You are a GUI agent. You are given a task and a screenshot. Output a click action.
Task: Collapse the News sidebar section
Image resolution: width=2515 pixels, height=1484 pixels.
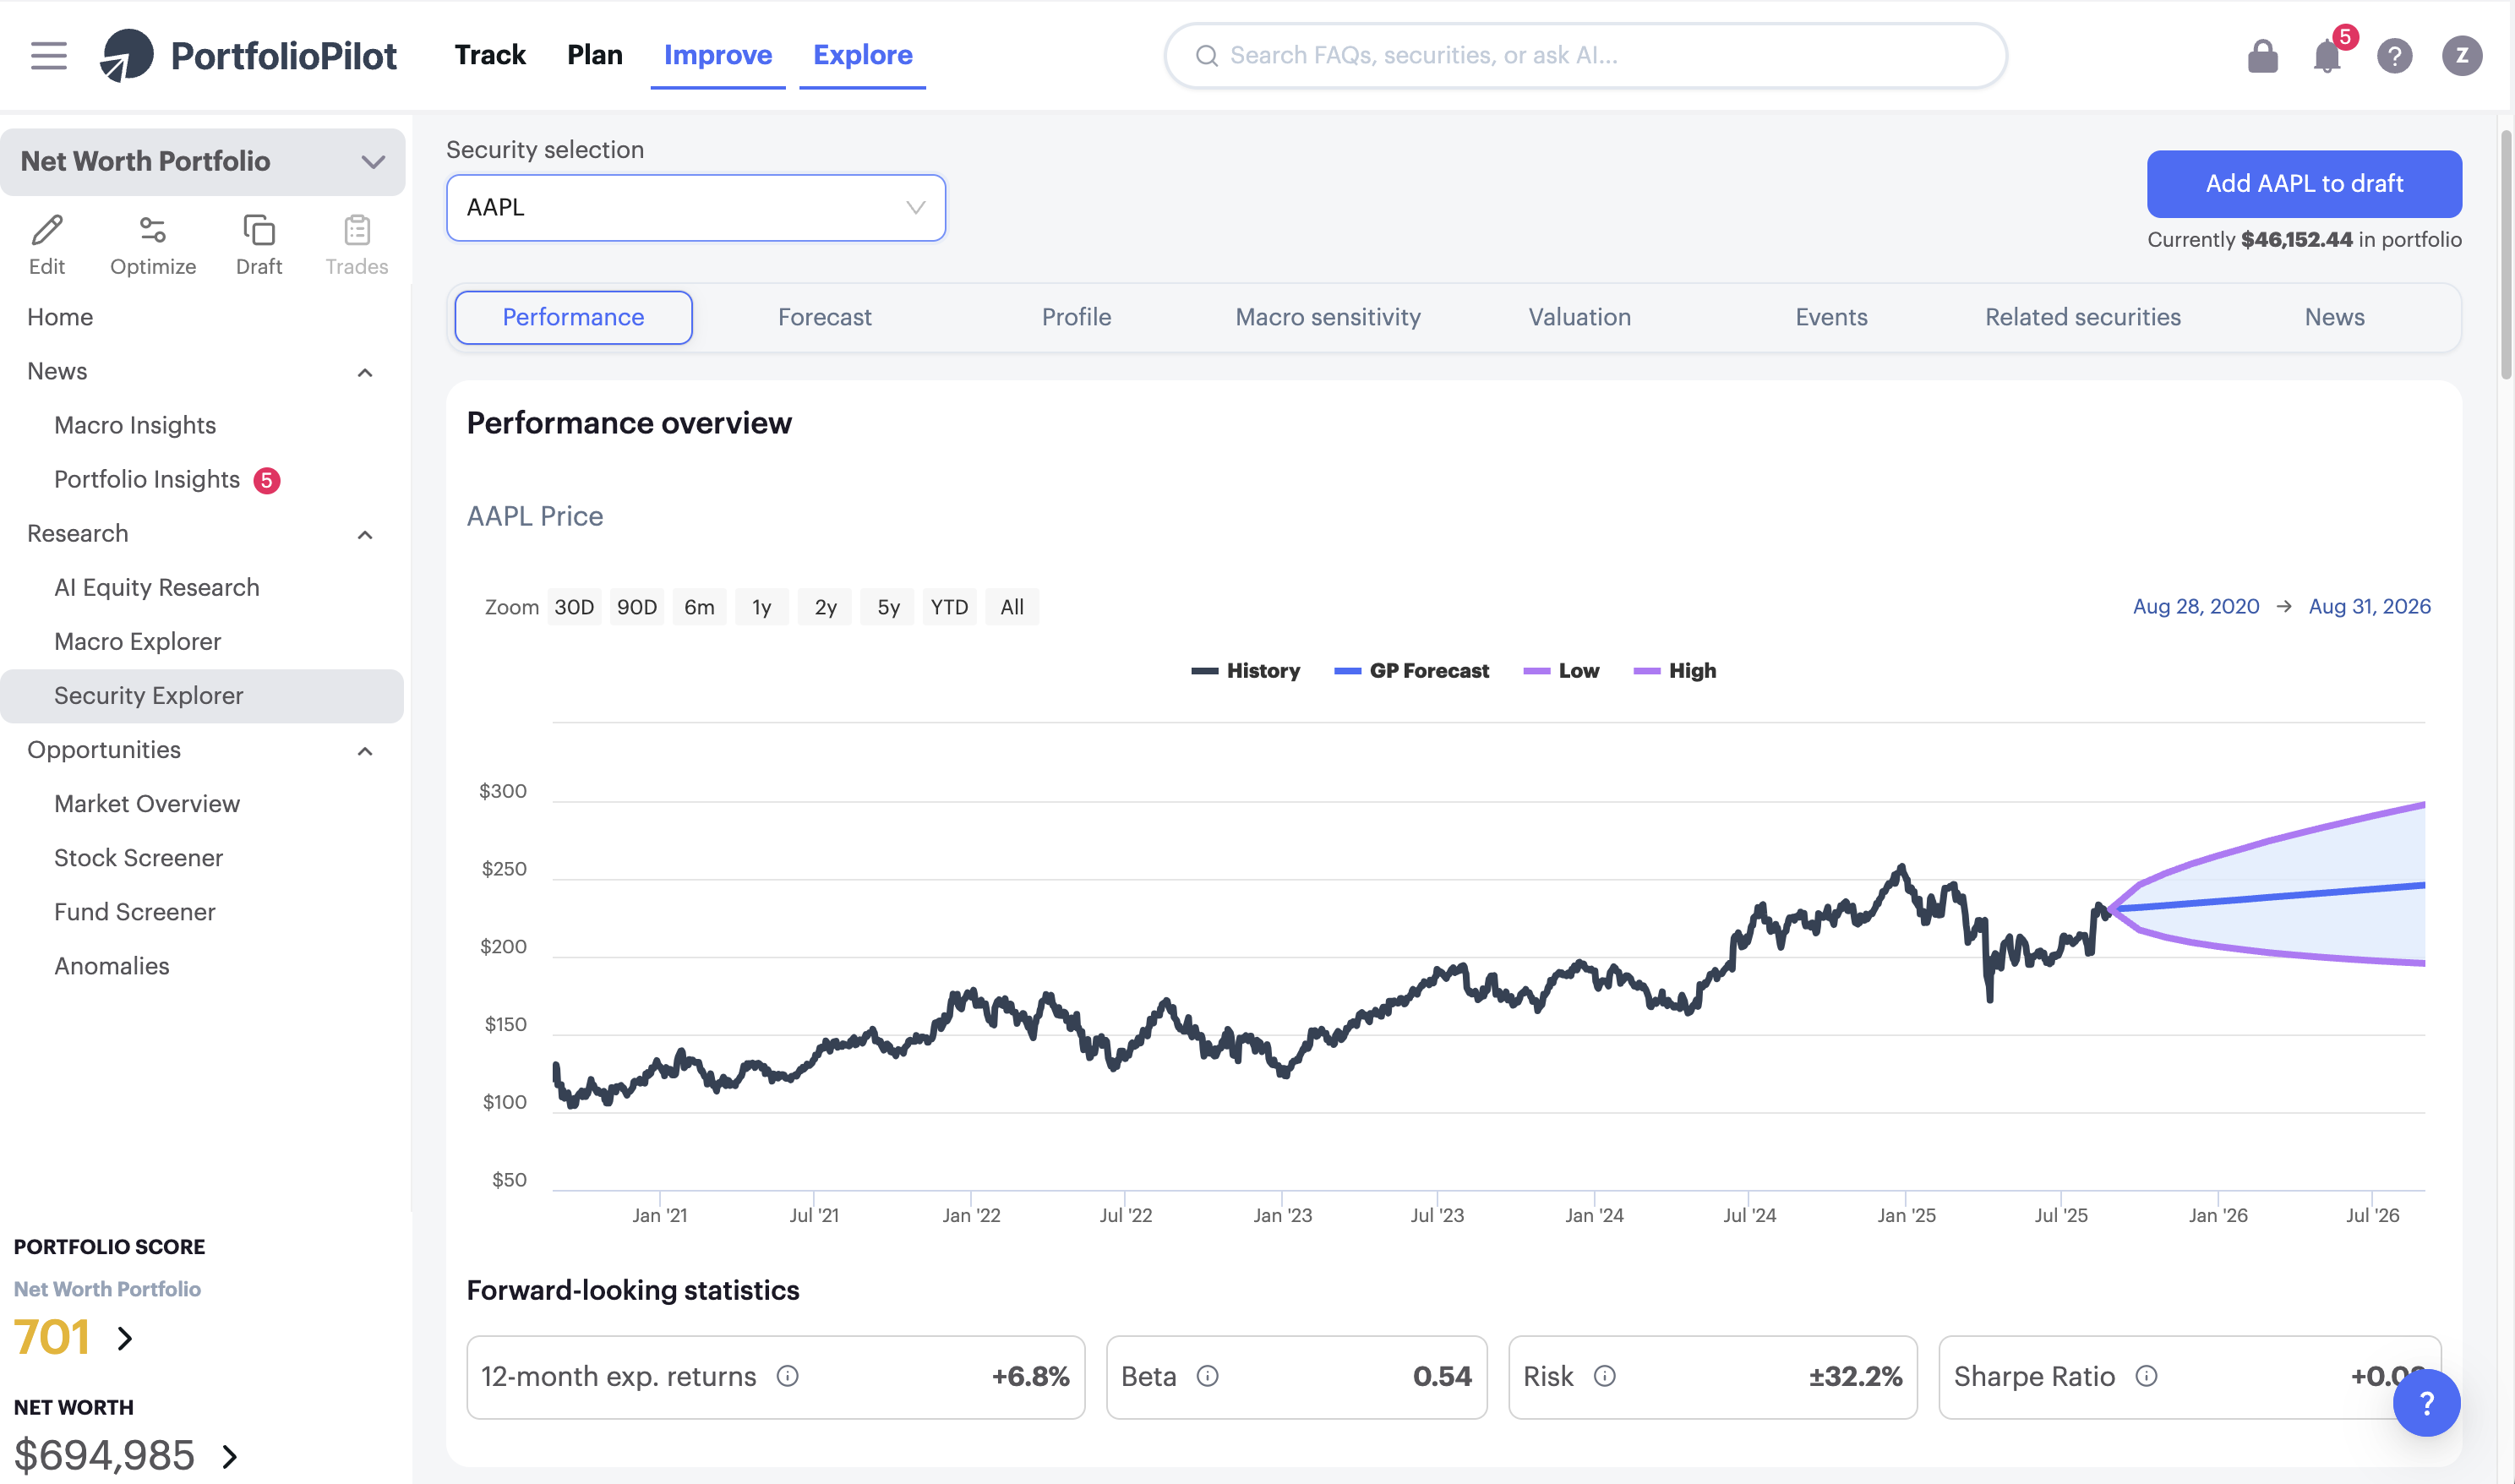pos(365,373)
